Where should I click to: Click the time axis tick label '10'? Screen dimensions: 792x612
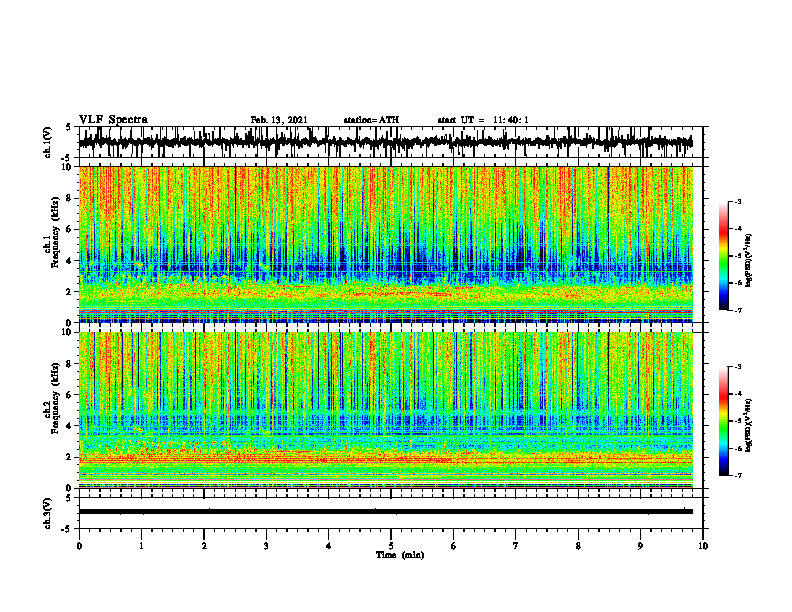(x=703, y=546)
